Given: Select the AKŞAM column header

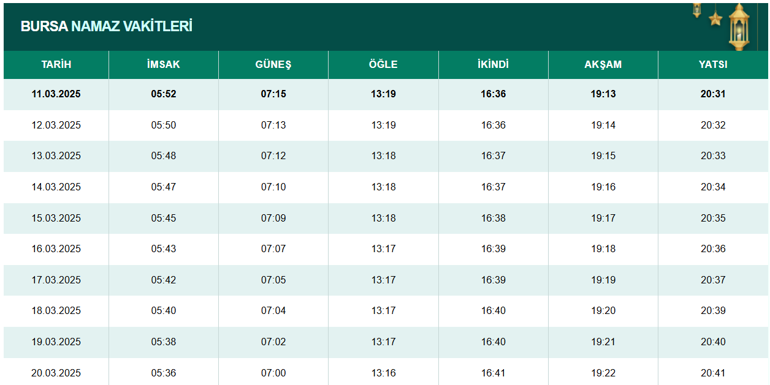Looking at the screenshot, I should pyautogui.click(x=604, y=65).
